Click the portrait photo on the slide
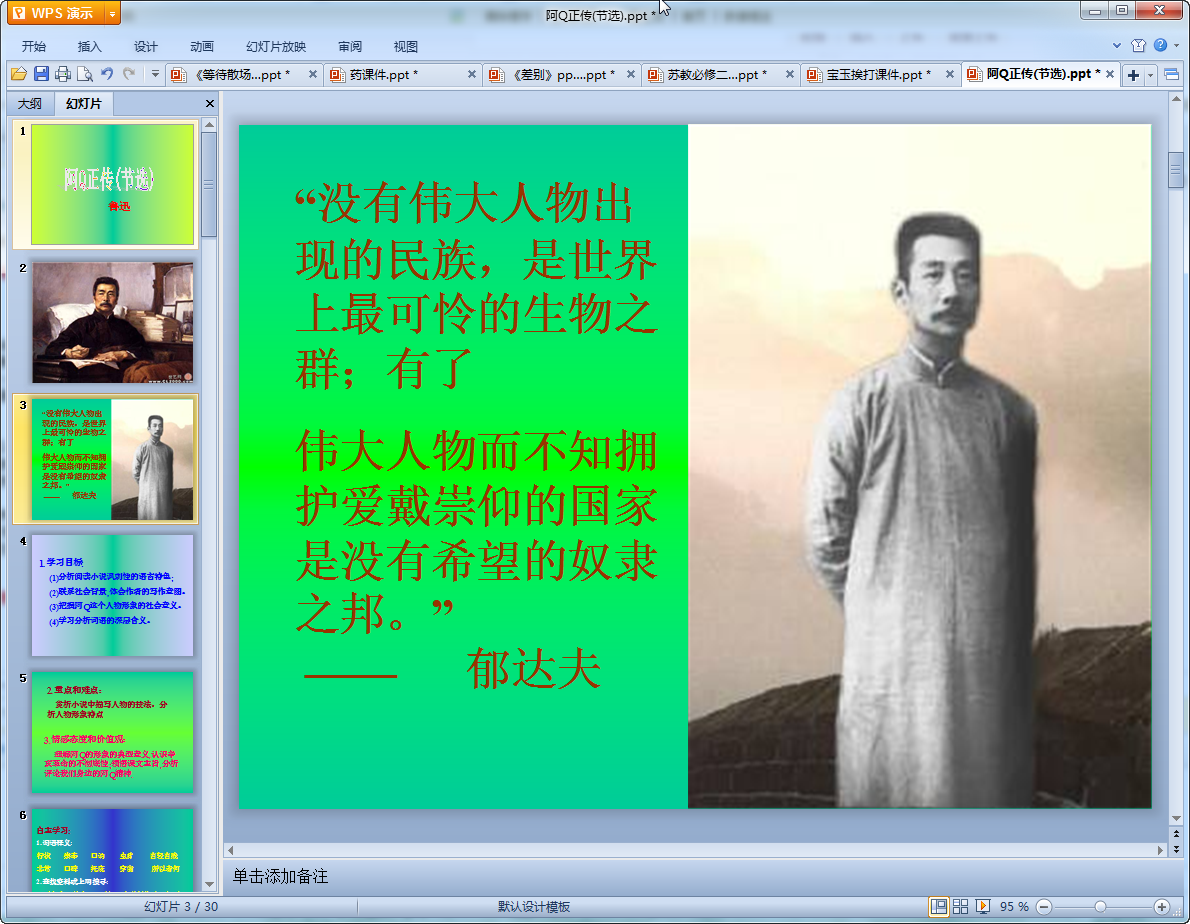Screen dimensions: 1190x924 (920, 466)
